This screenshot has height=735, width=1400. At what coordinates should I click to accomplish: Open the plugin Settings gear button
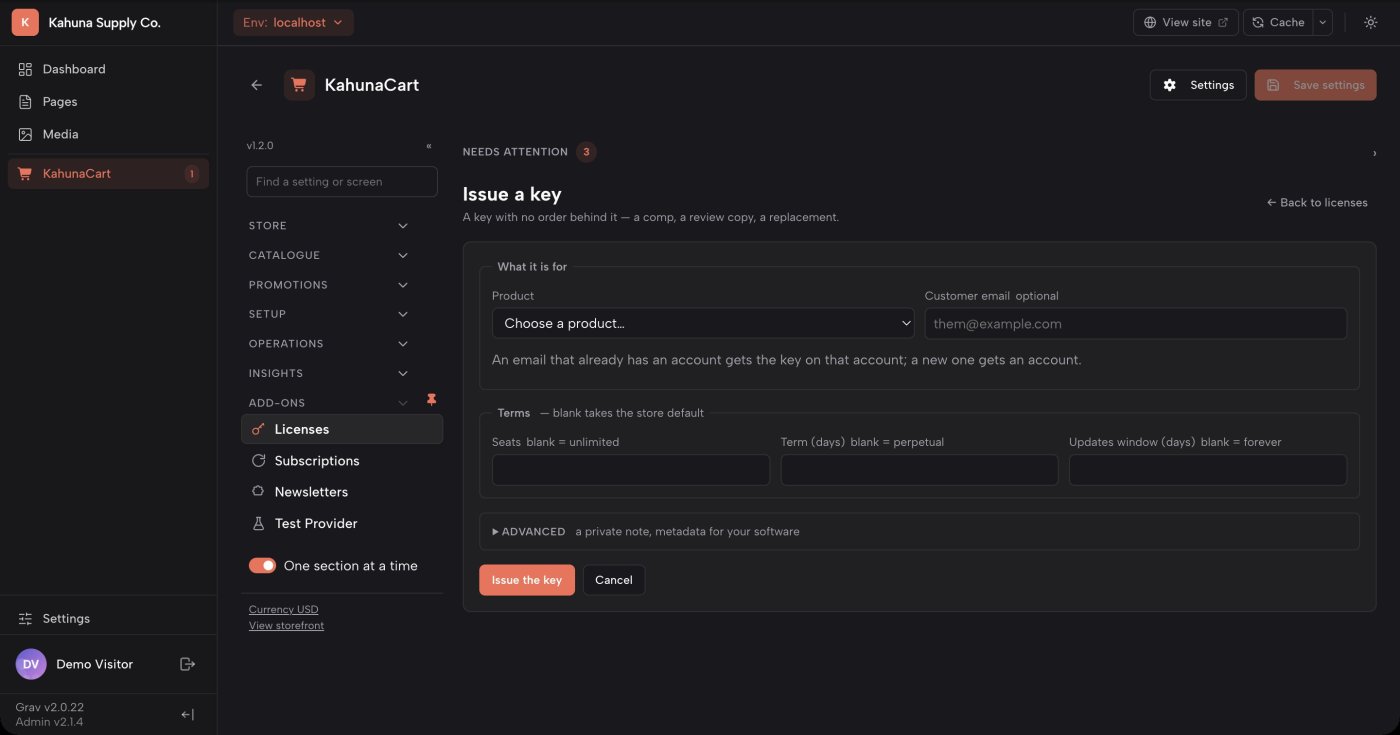tap(1198, 85)
